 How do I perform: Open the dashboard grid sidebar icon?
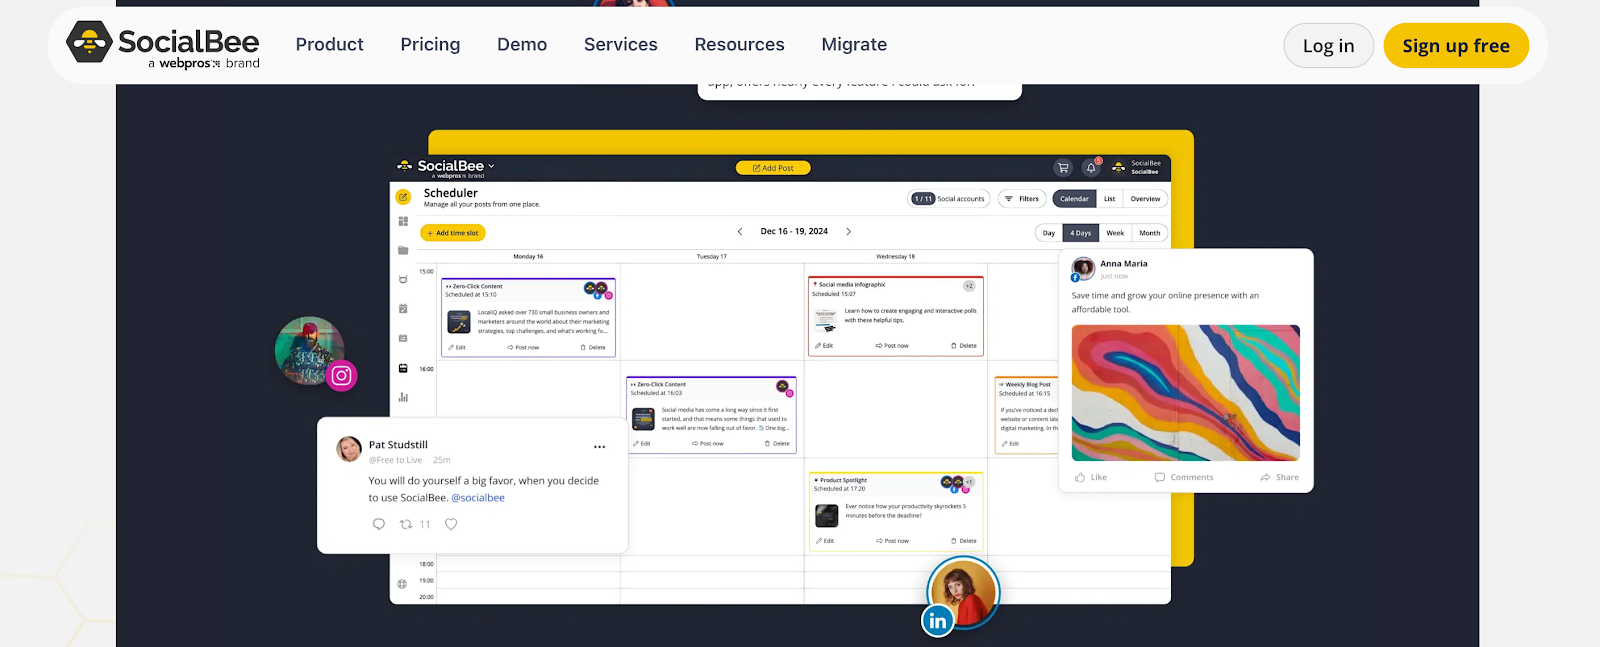[403, 221]
